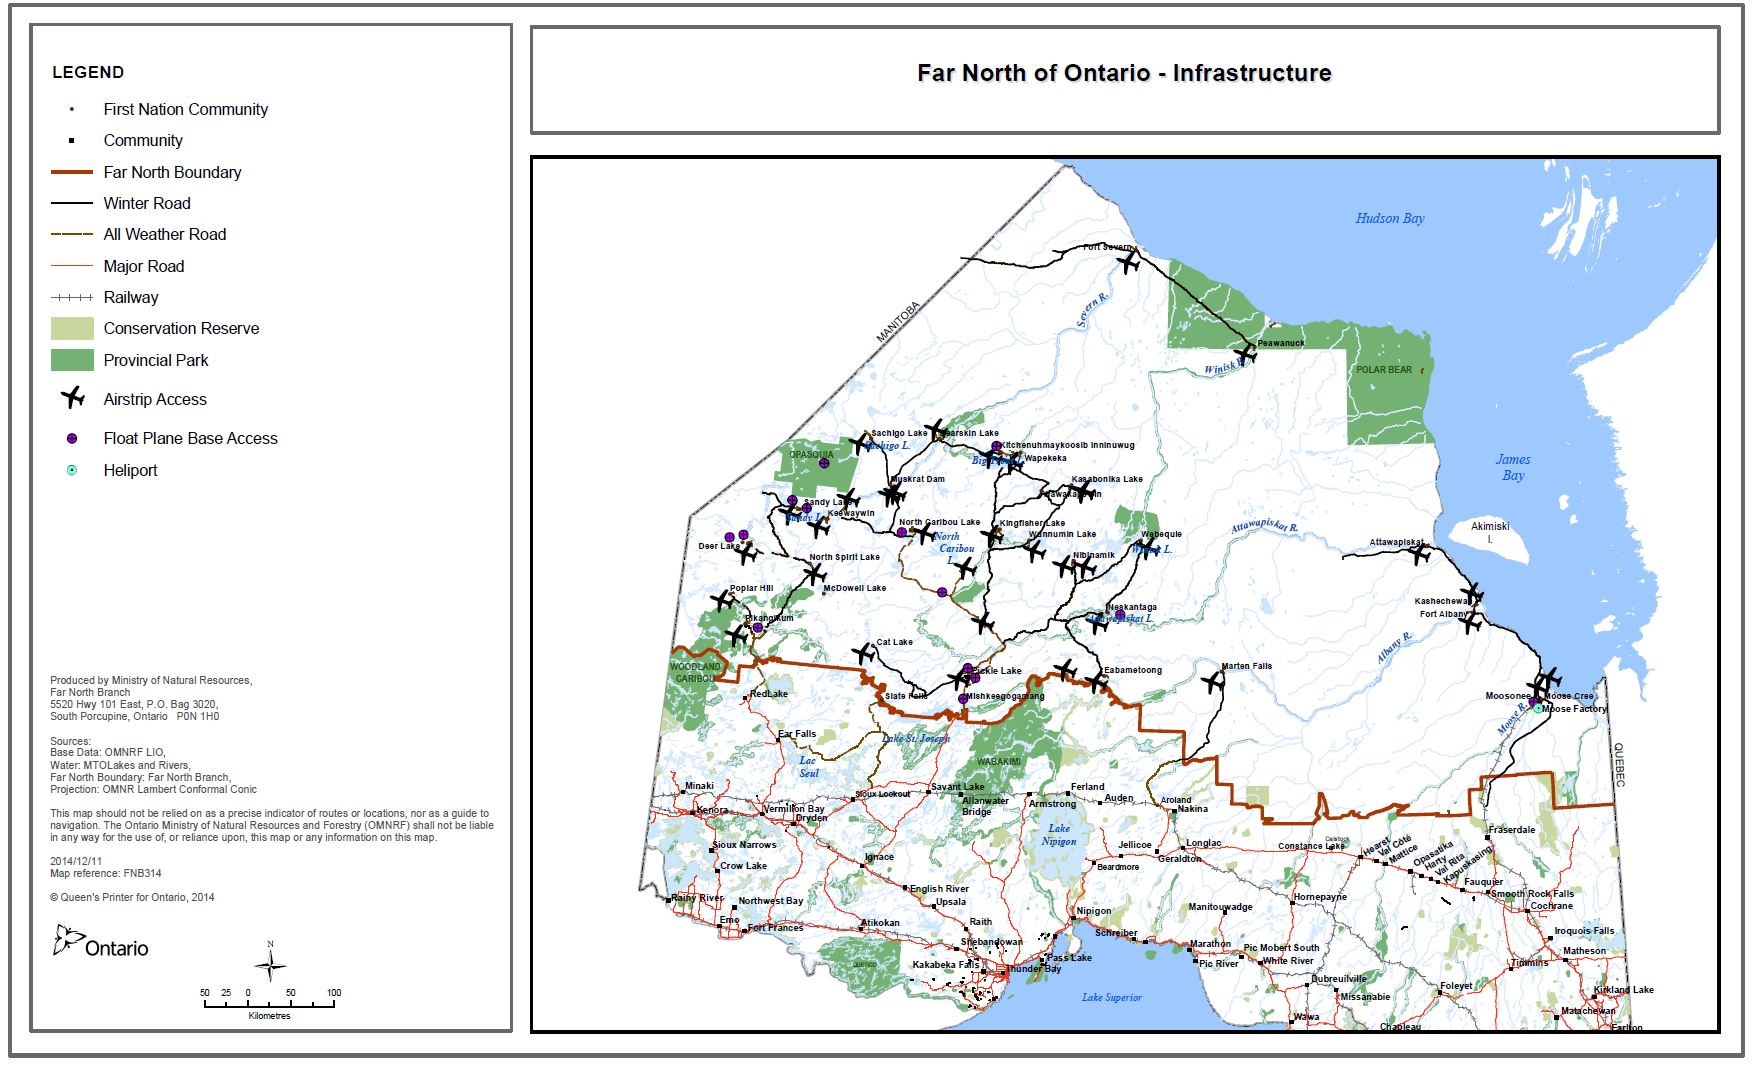
Task: Click the 'Pickle Lake' label
Action: pyautogui.click(x=997, y=671)
